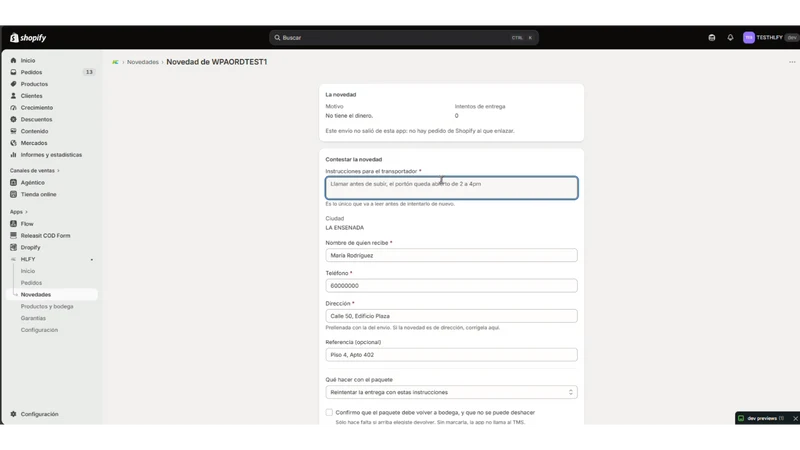Open Productos y bodega submenu item
800x450 pixels.
(x=47, y=306)
